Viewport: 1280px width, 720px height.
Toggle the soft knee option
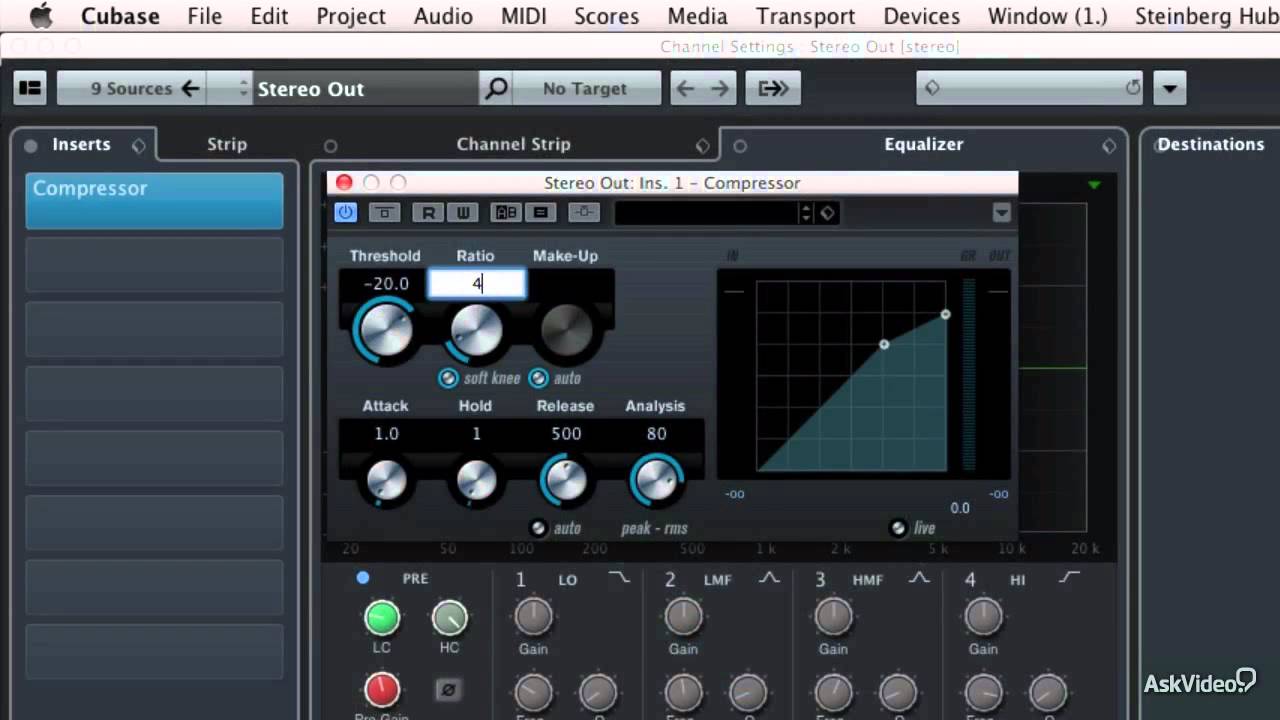(448, 378)
